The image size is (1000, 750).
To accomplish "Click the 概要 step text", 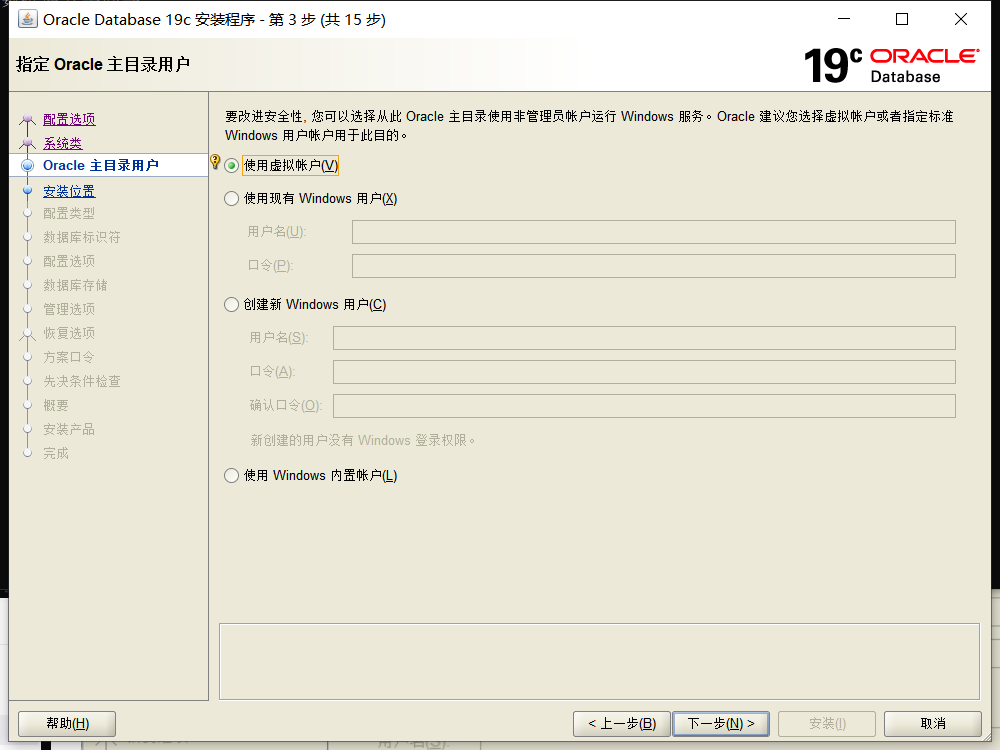I will point(56,406).
